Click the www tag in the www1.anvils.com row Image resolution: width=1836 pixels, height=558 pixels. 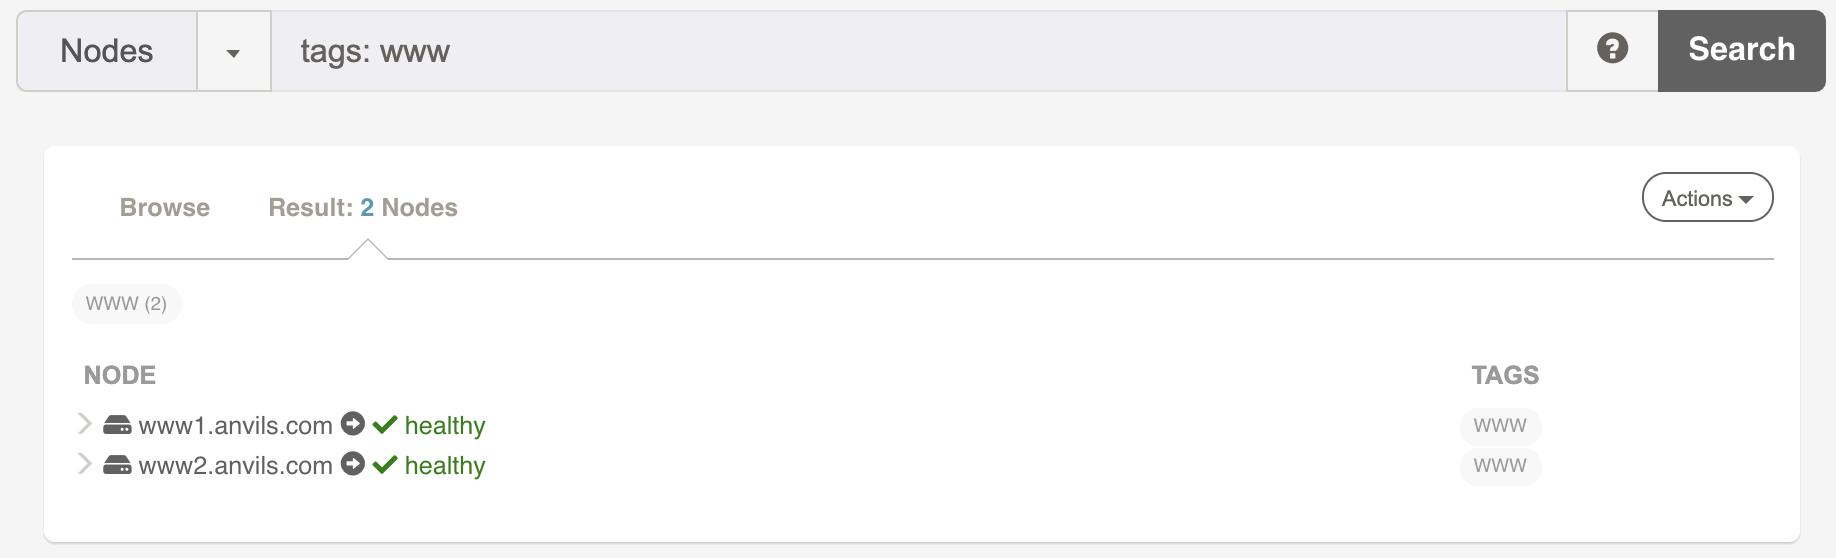tap(1500, 426)
